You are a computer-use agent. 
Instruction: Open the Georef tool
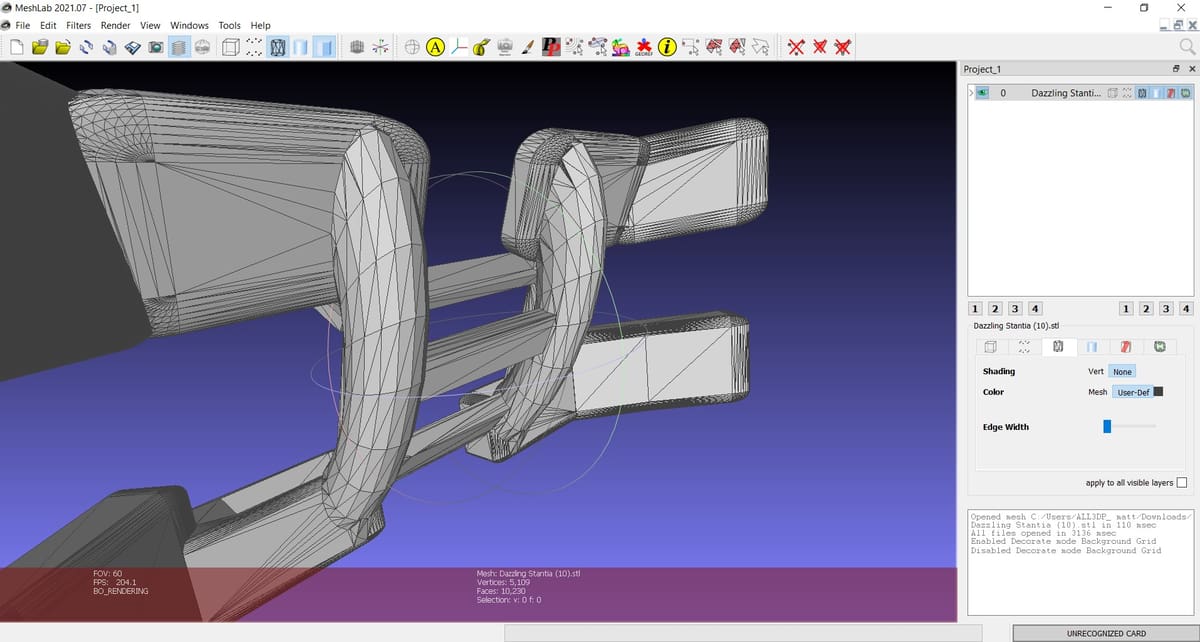click(643, 47)
